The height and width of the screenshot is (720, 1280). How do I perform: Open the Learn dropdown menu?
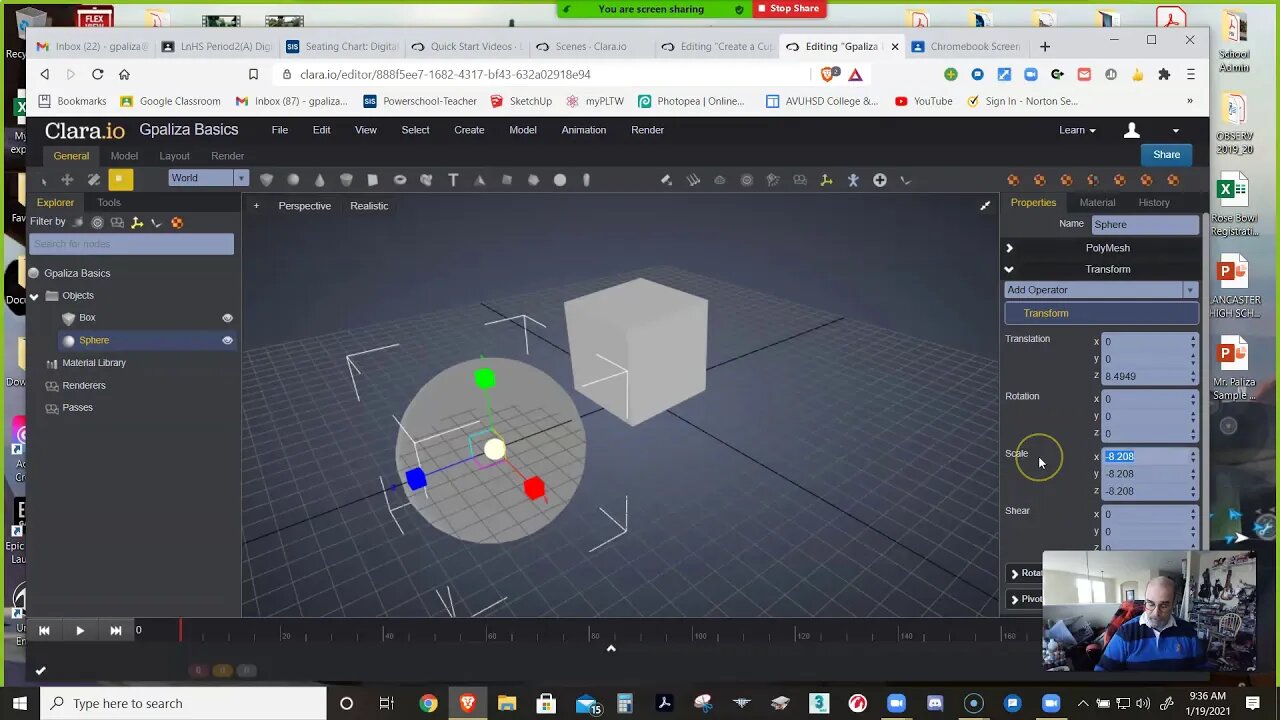[x=1077, y=130]
